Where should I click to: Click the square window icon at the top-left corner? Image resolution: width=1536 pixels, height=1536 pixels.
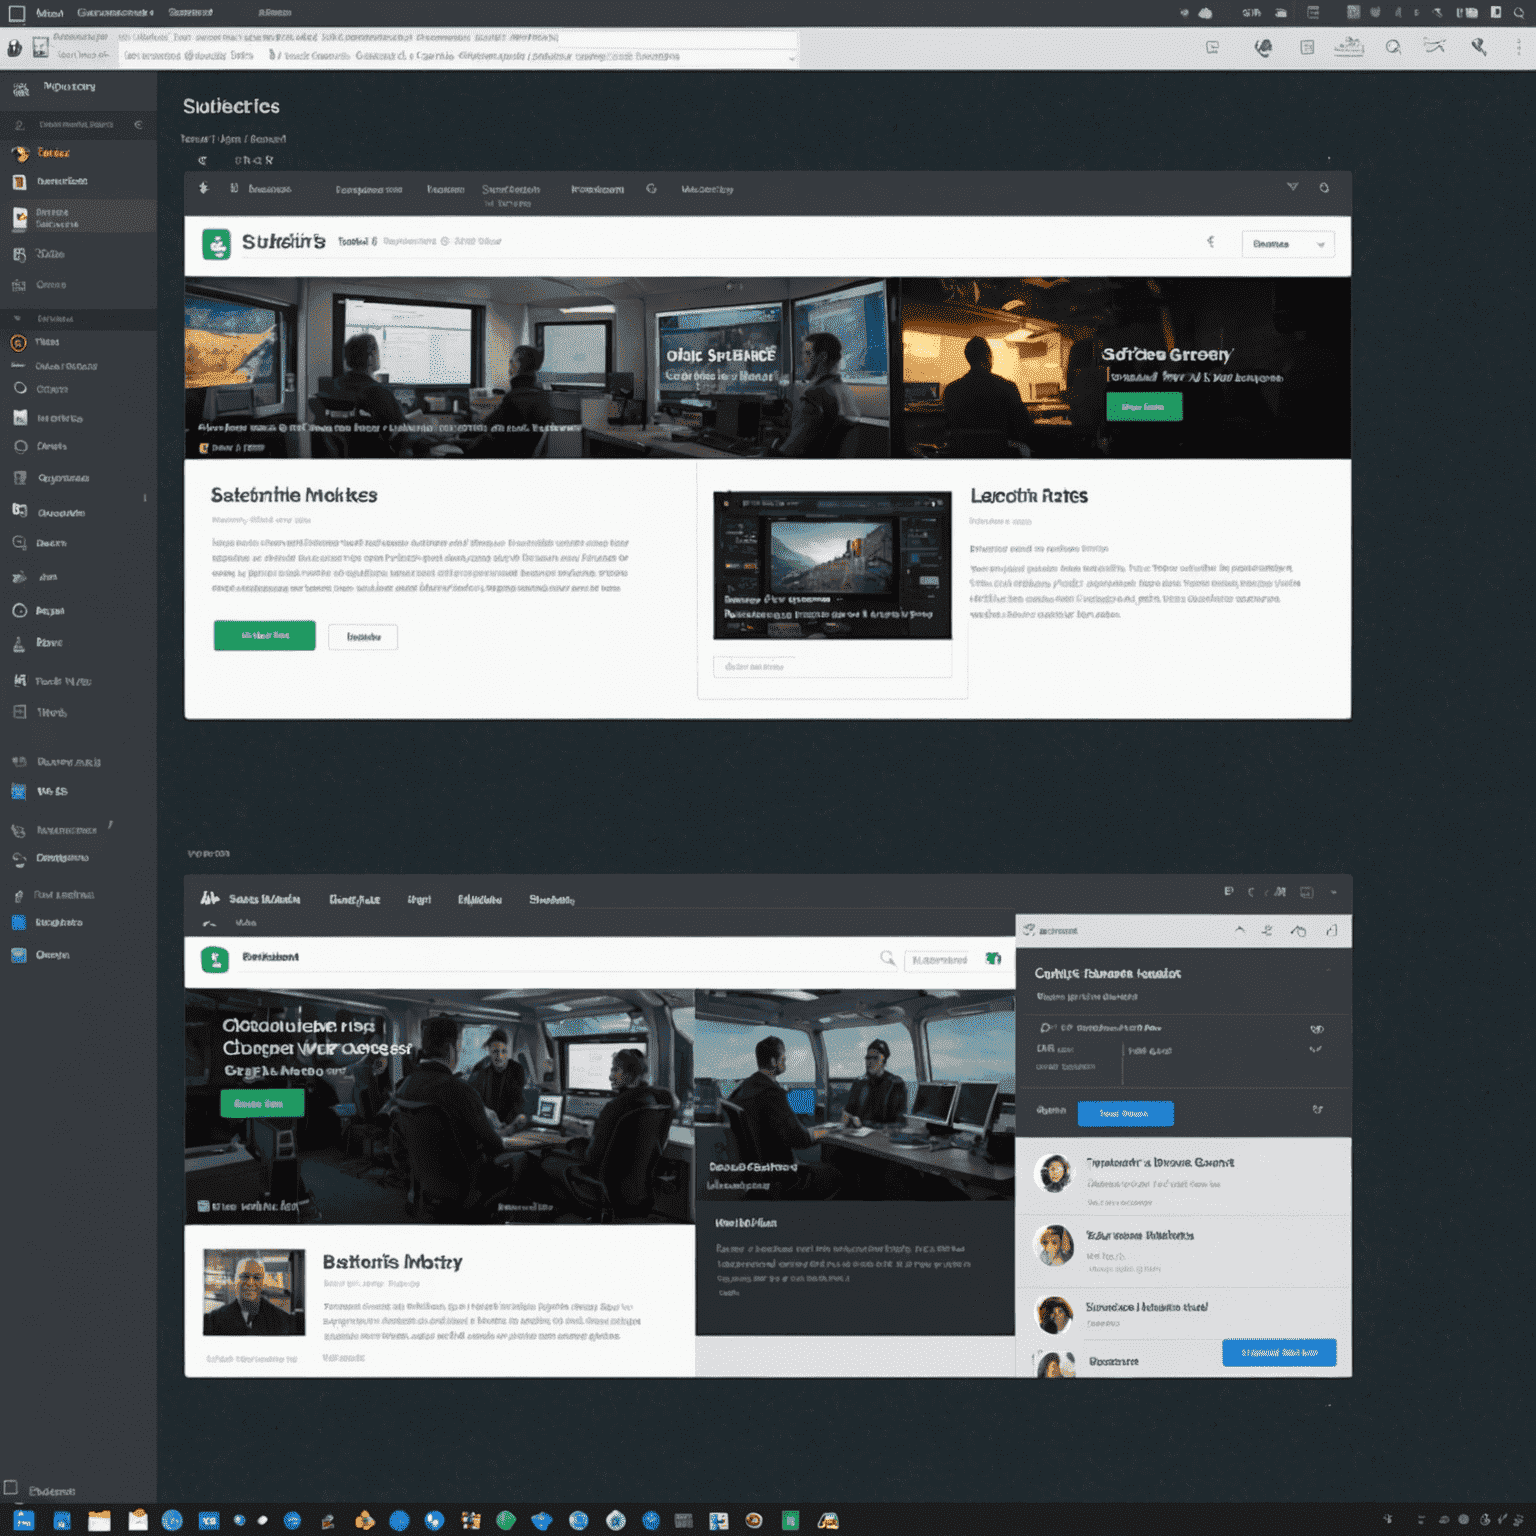17,13
